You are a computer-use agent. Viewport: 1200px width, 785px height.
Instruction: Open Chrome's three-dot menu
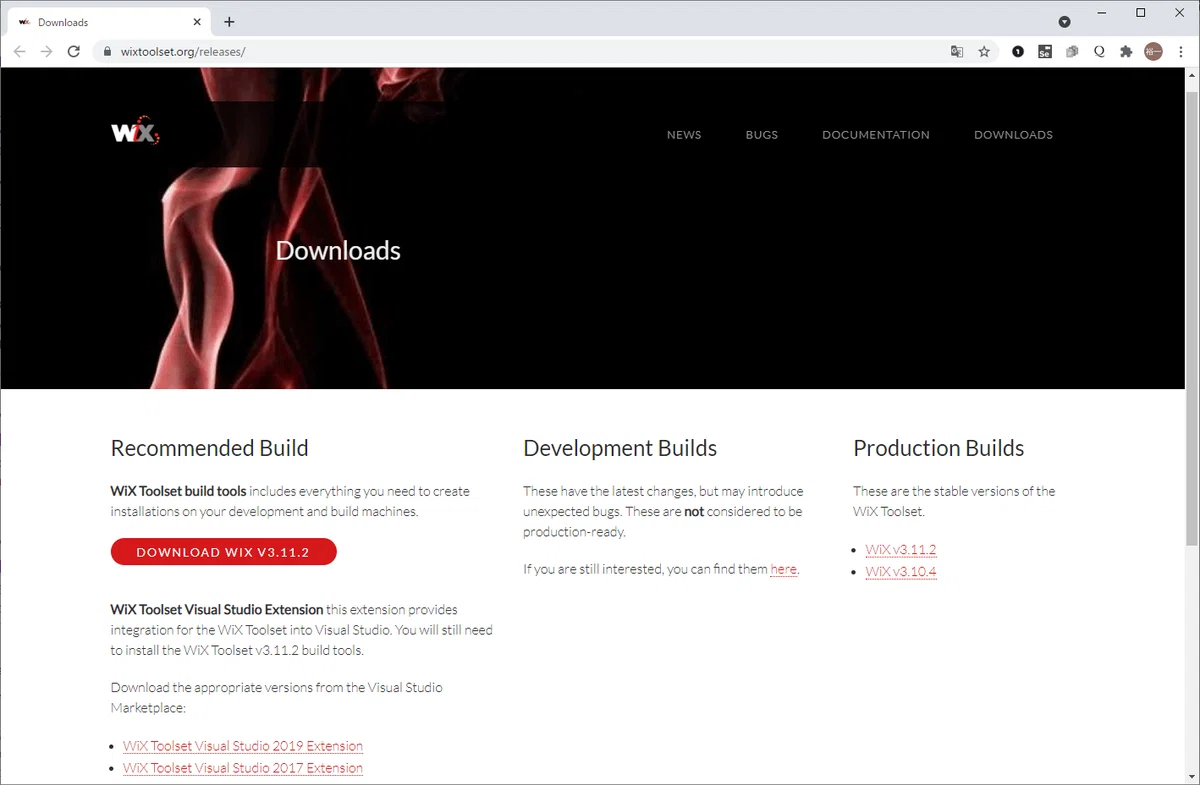pyautogui.click(x=1181, y=51)
